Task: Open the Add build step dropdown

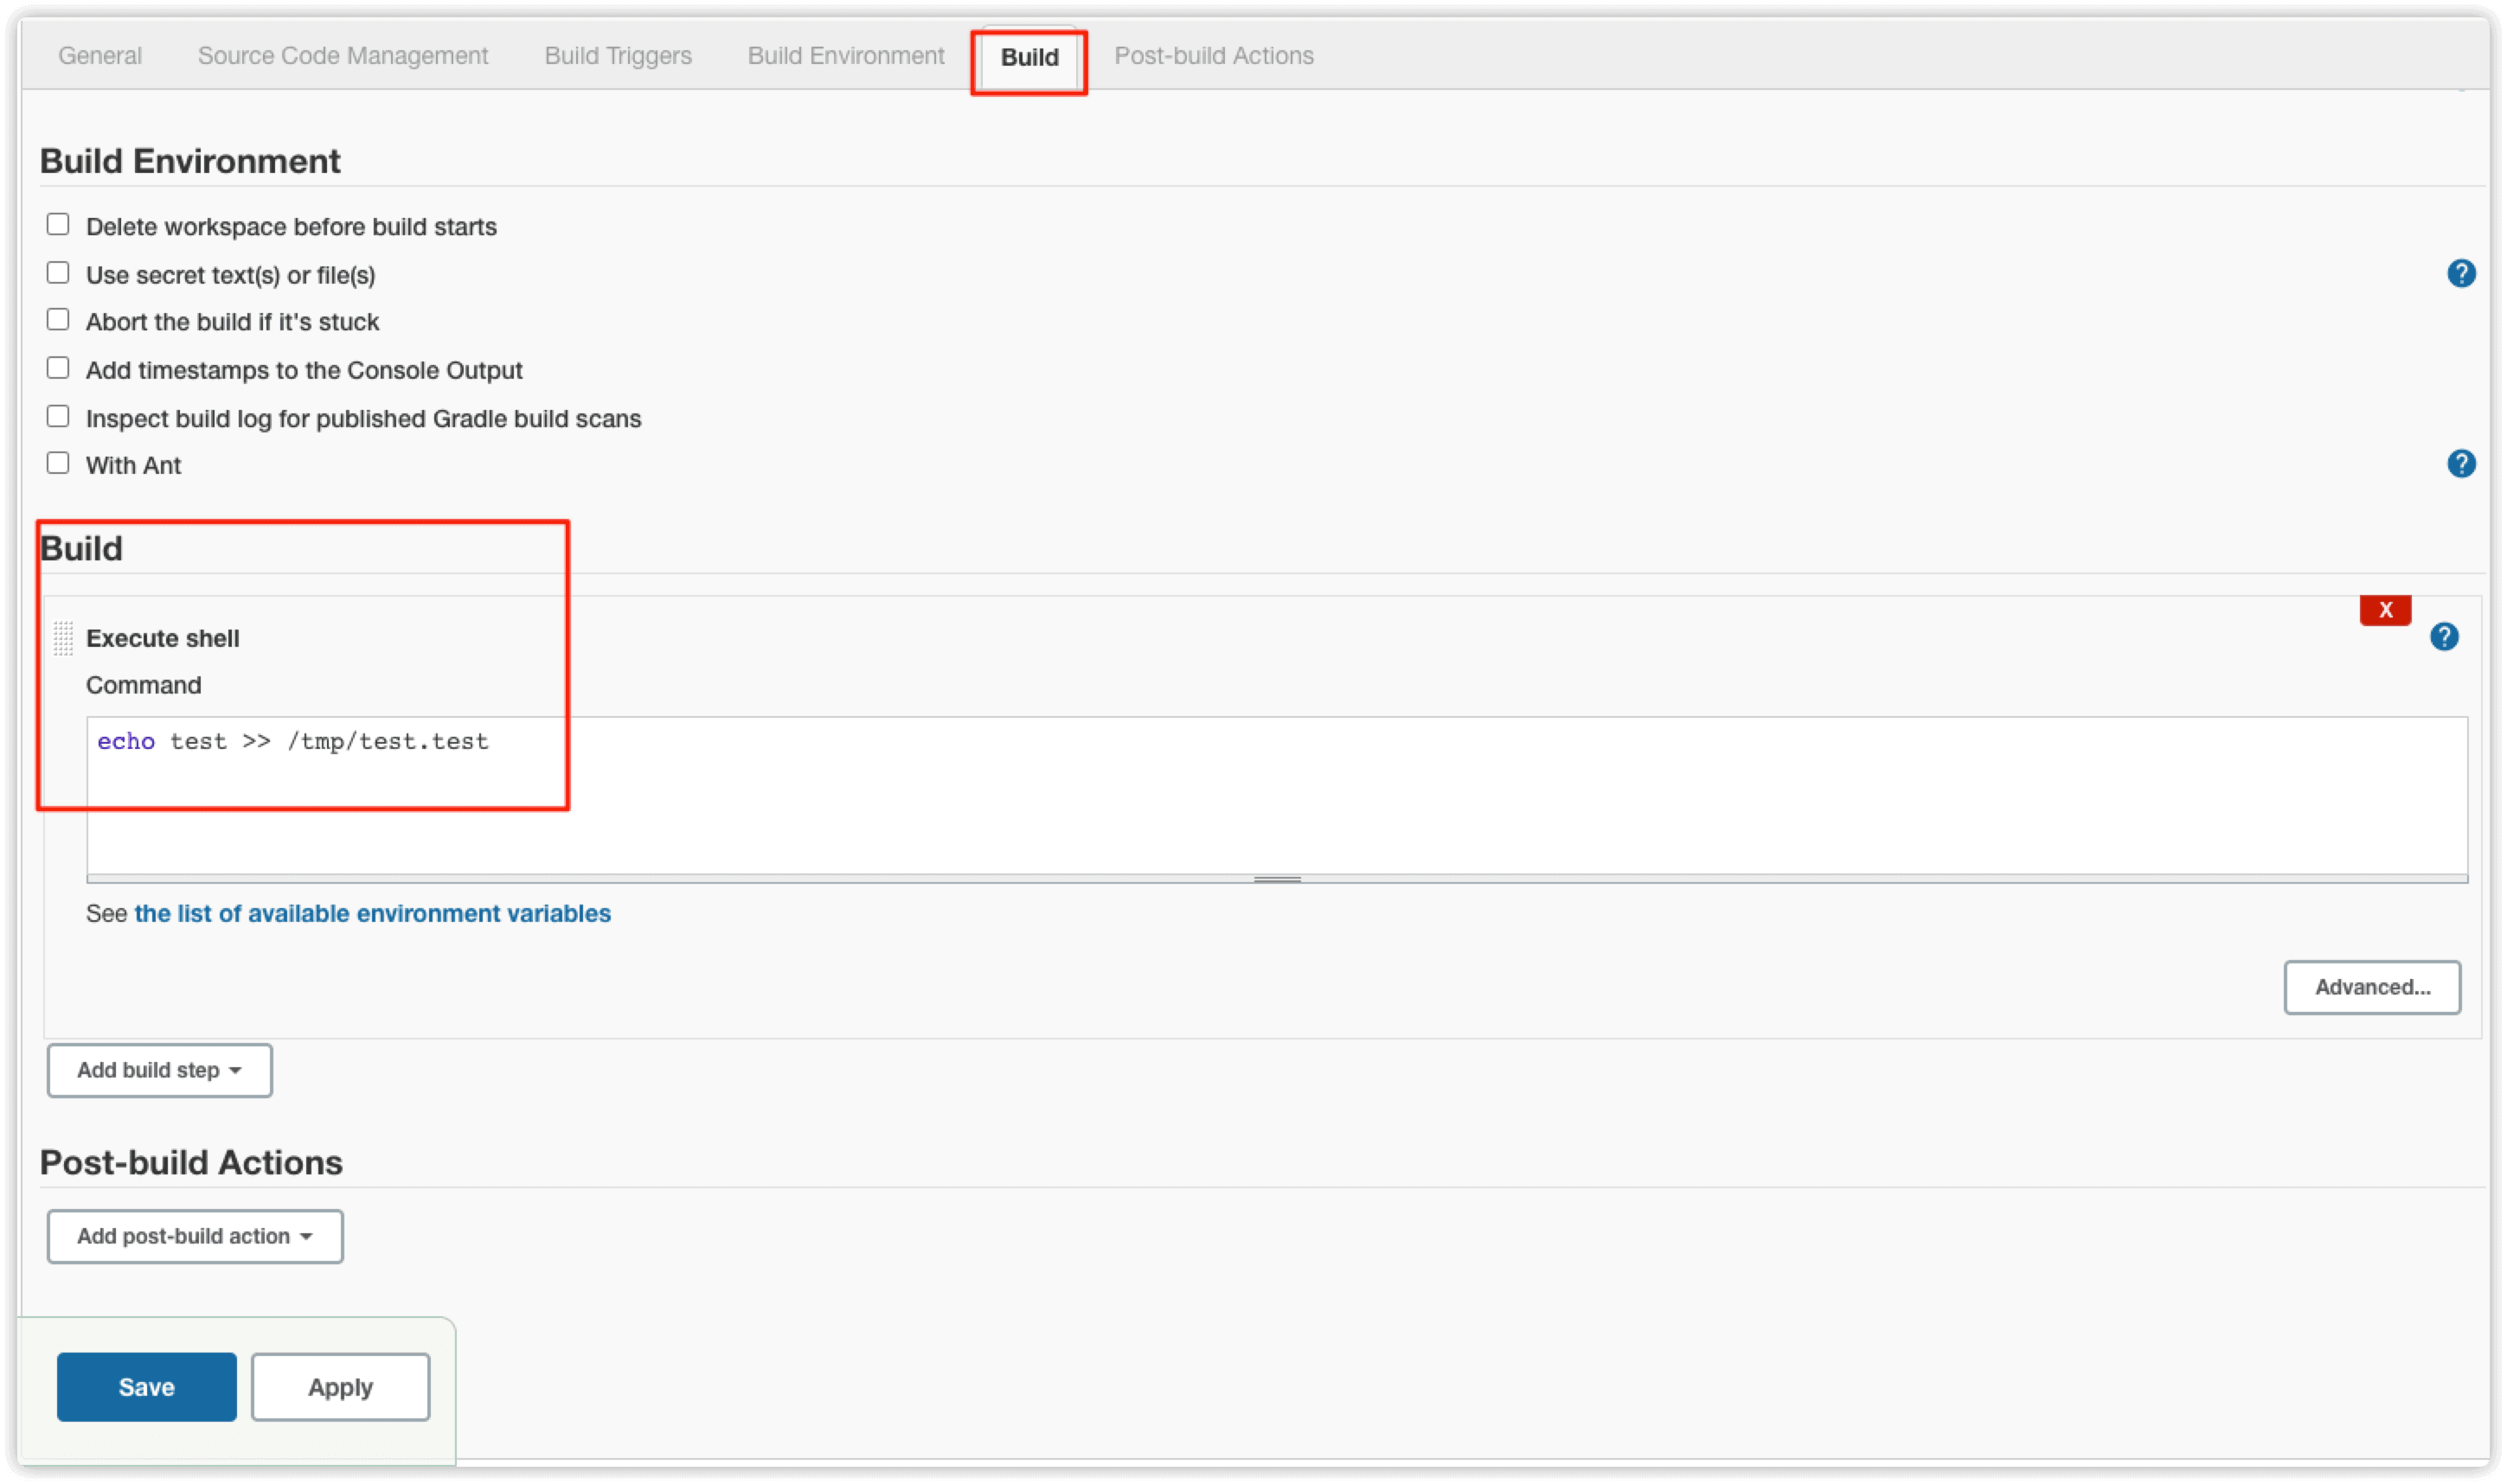Action: (159, 1070)
